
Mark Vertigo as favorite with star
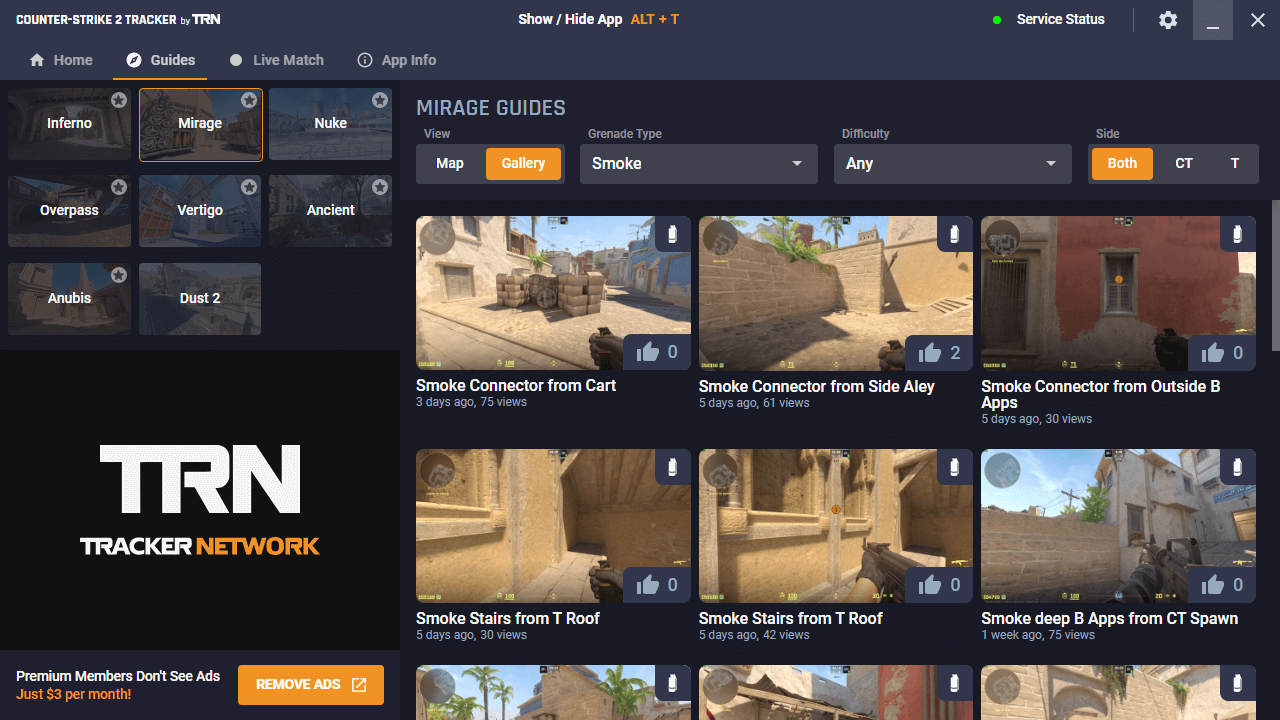[x=249, y=187]
